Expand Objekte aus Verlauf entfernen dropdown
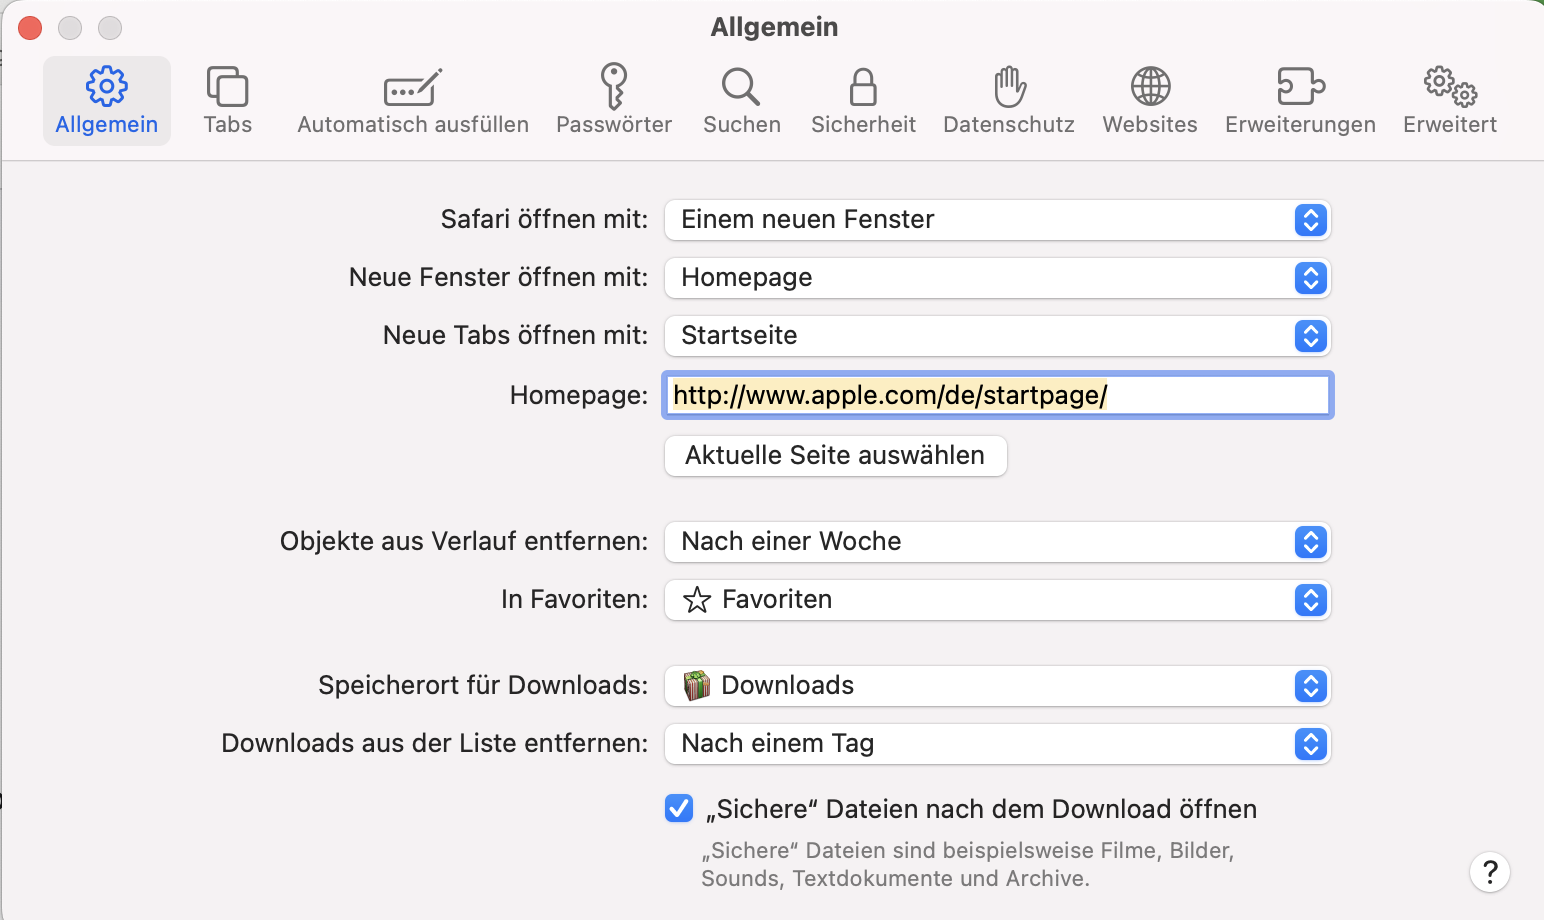 pos(997,542)
